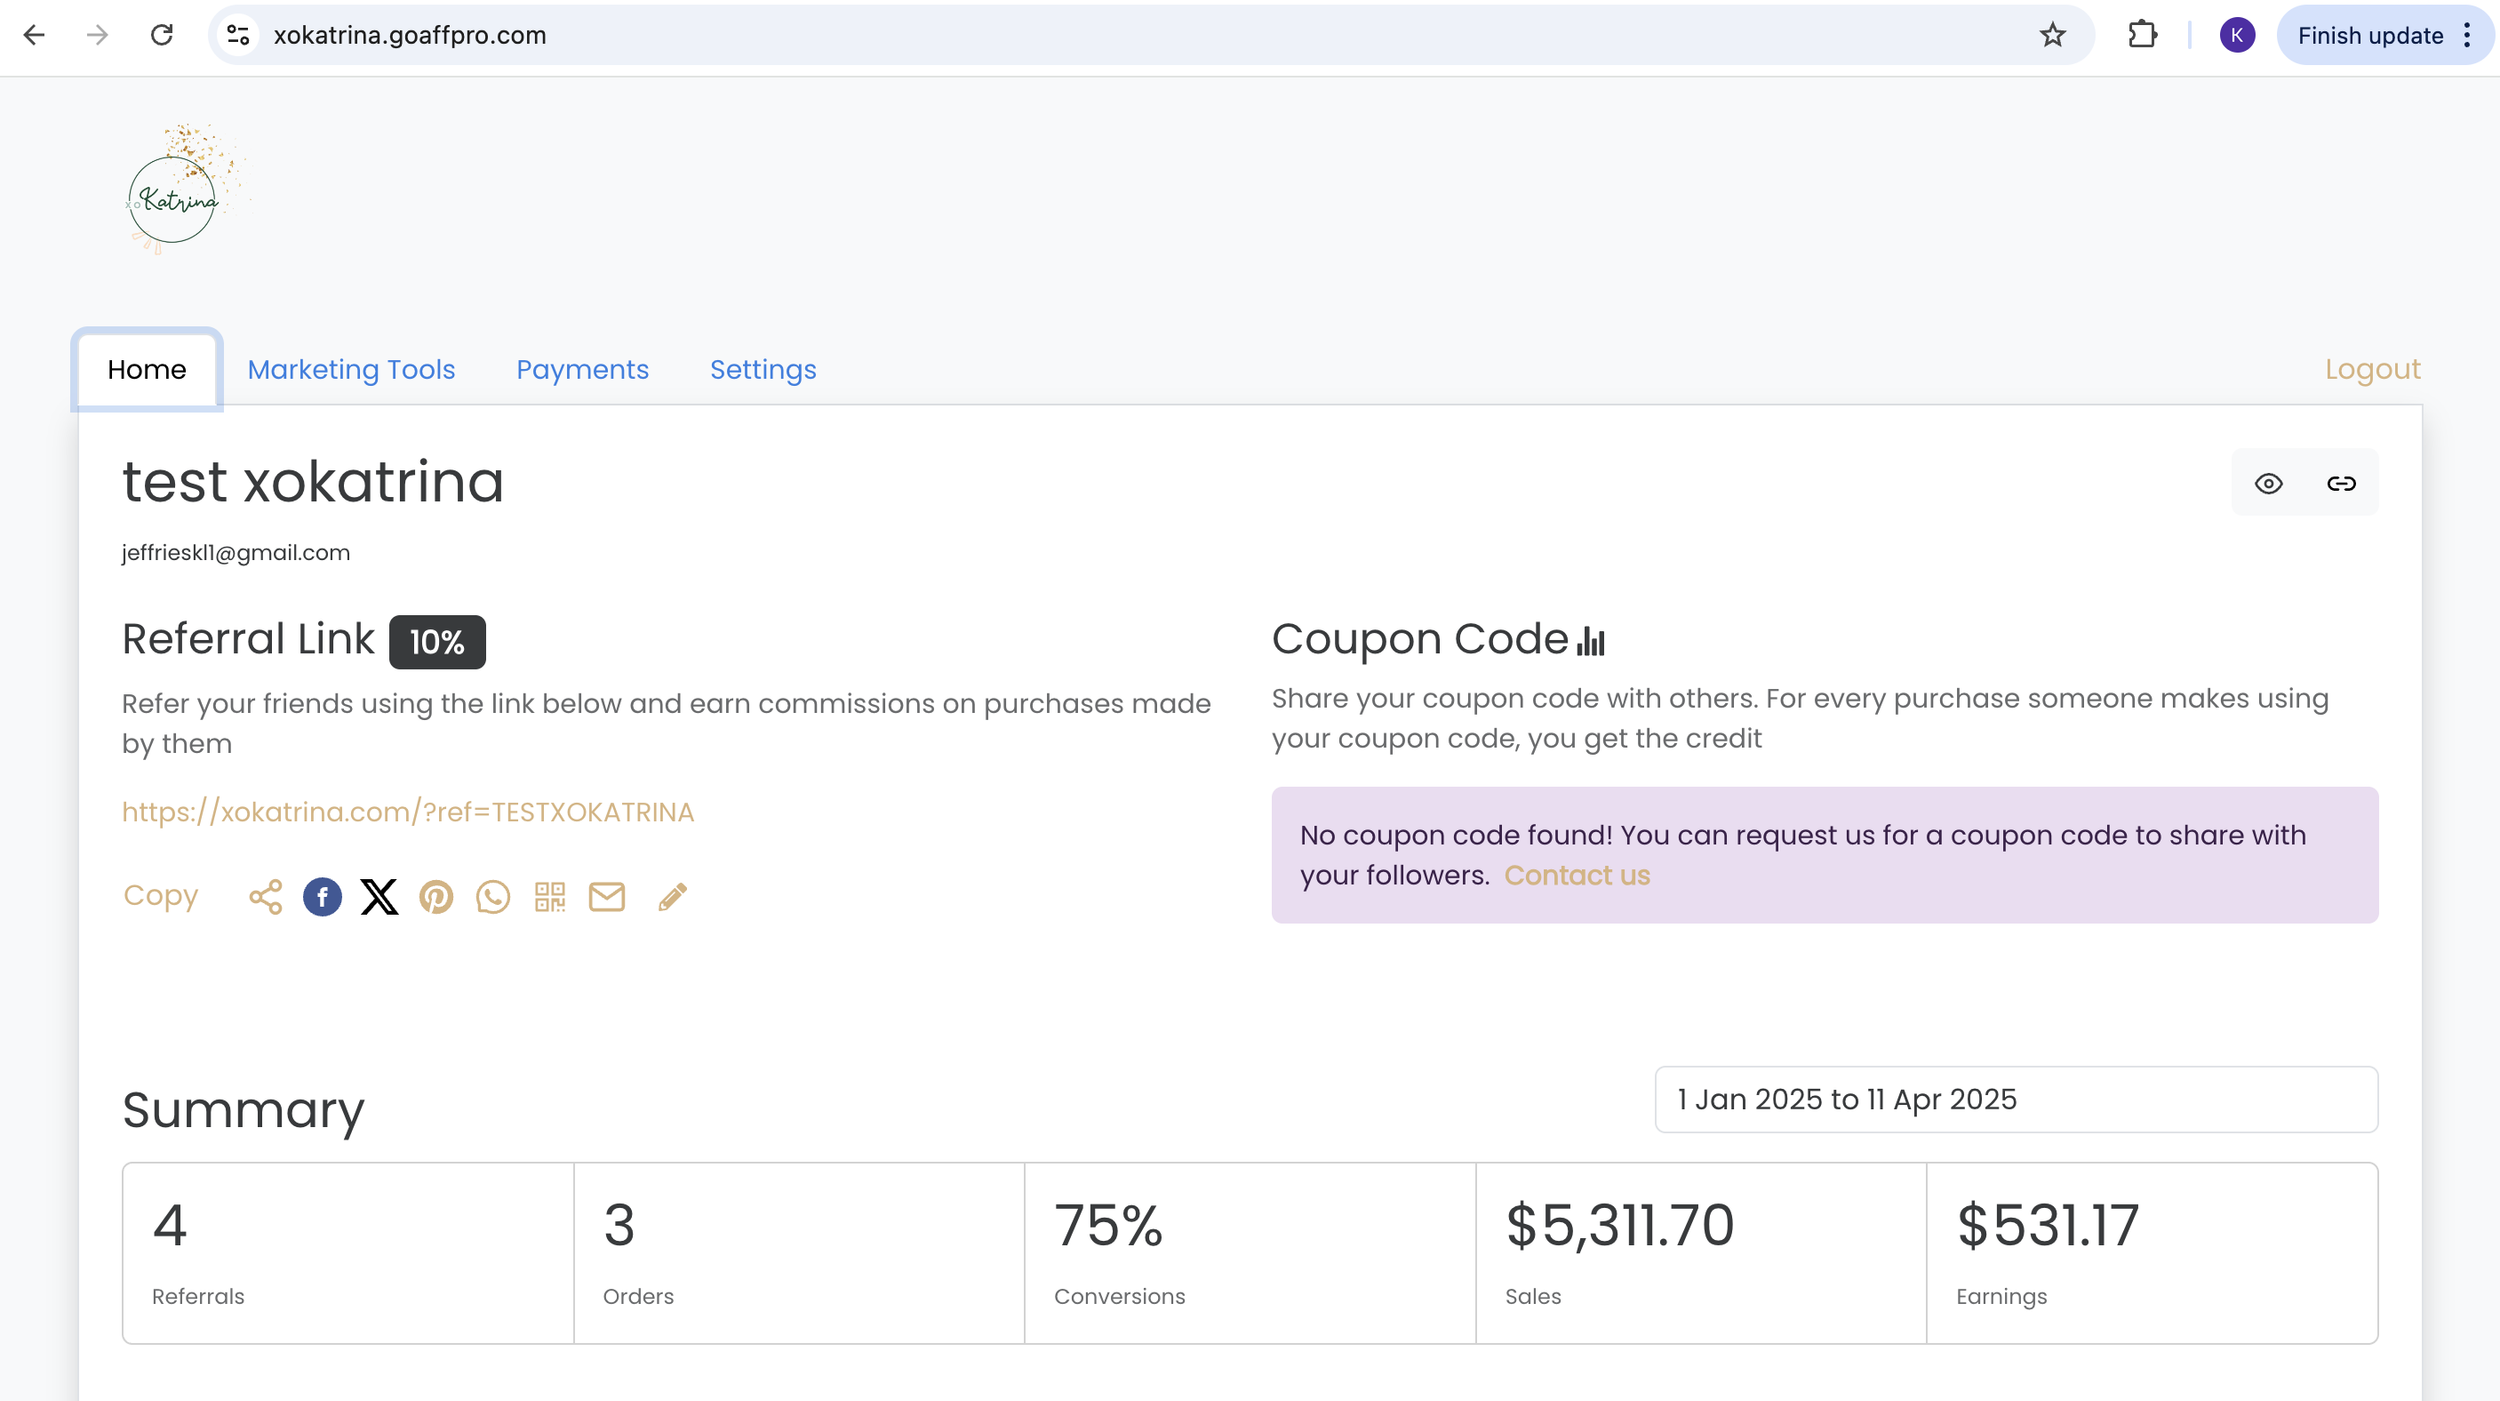Switch to the Marketing Tools tab

click(351, 370)
